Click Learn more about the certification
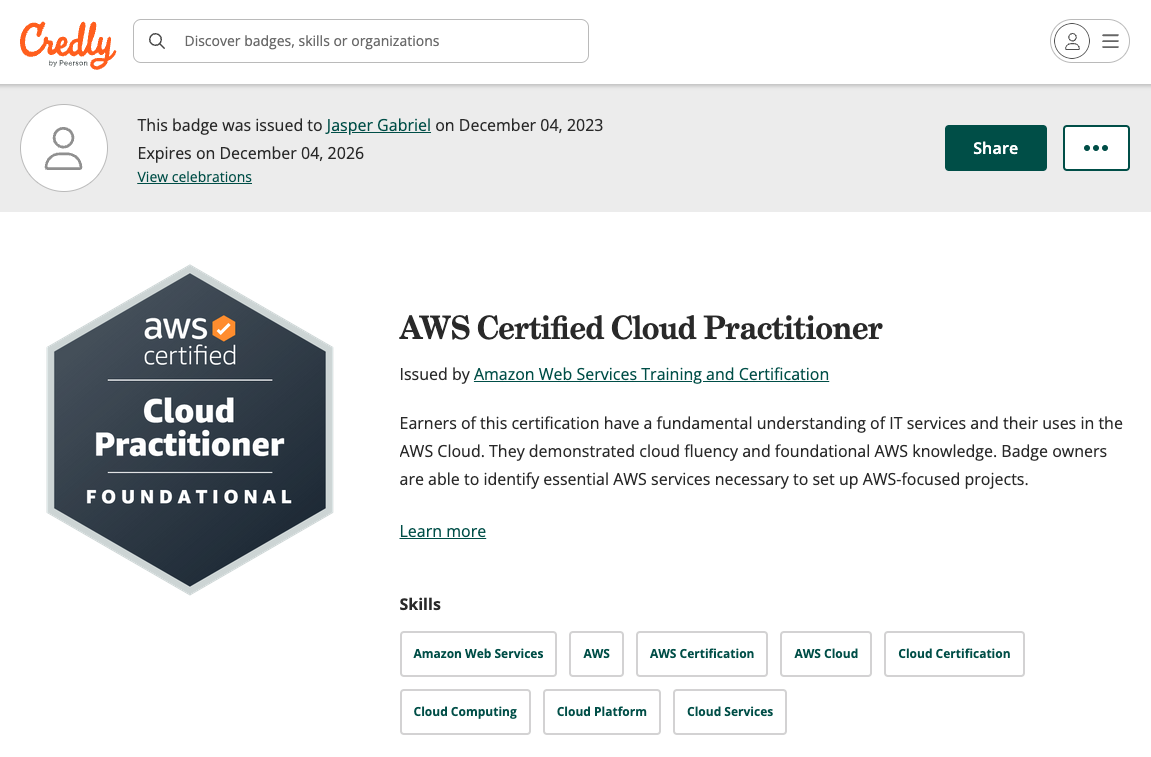This screenshot has width=1151, height=757. pos(442,531)
